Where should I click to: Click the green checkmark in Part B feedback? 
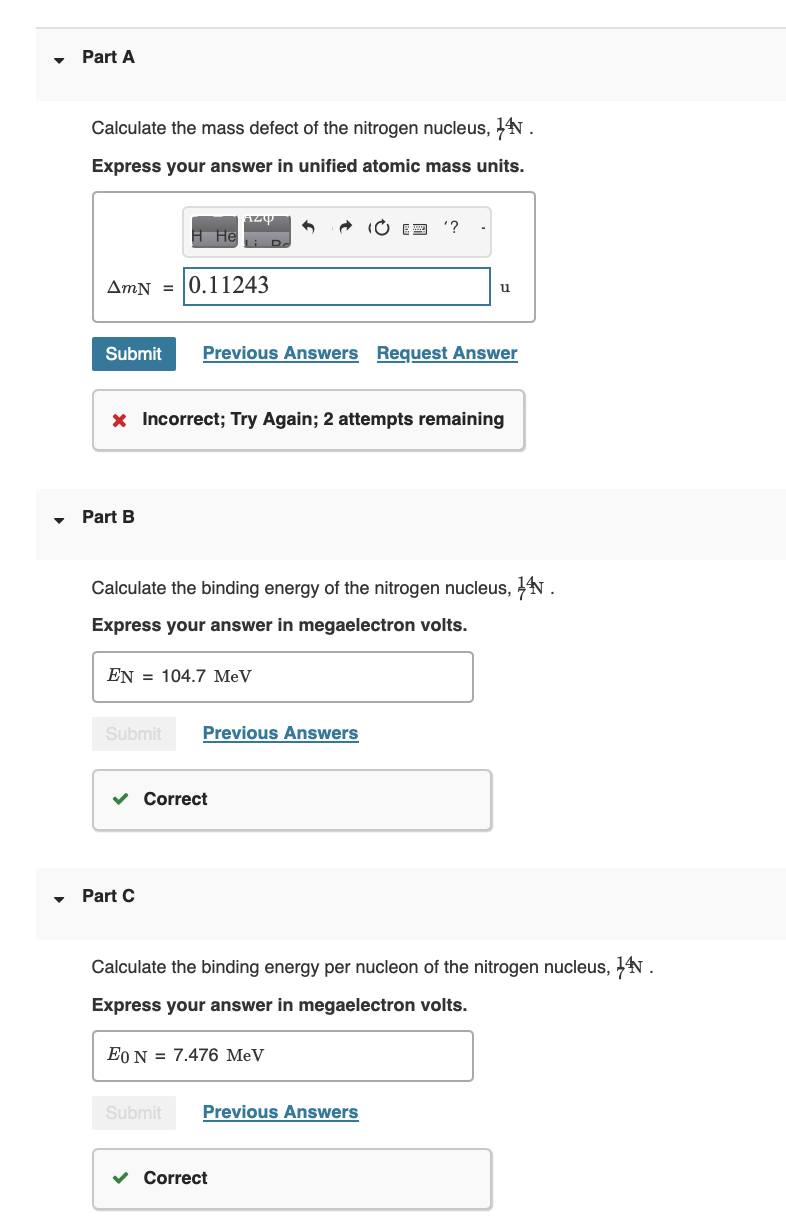(x=122, y=799)
